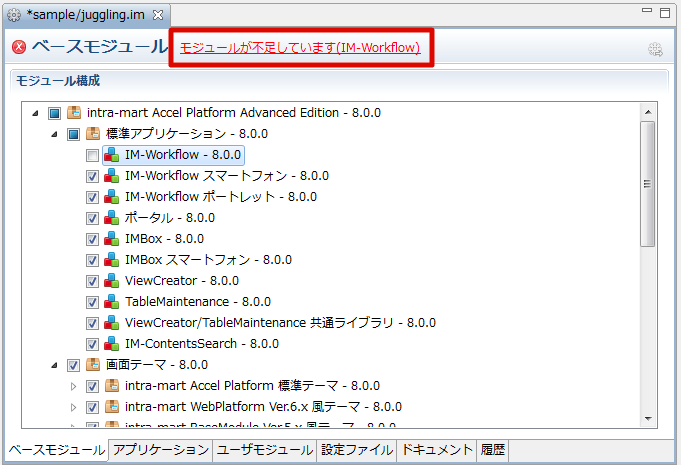This screenshot has width=681, height=465.
Task: Click the module icon for IM-ContentsSearch
Action: click(112, 344)
